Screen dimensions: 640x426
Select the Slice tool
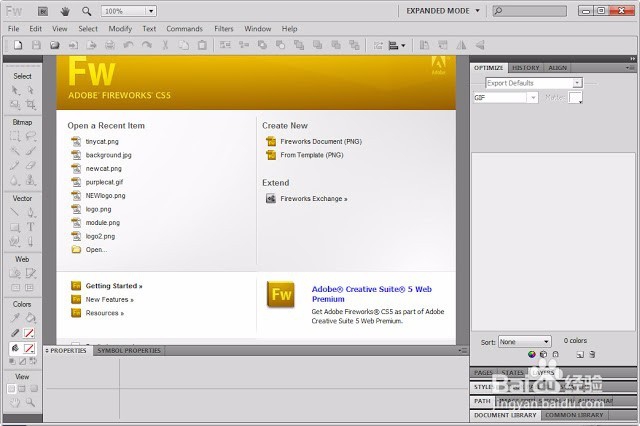coord(31,273)
